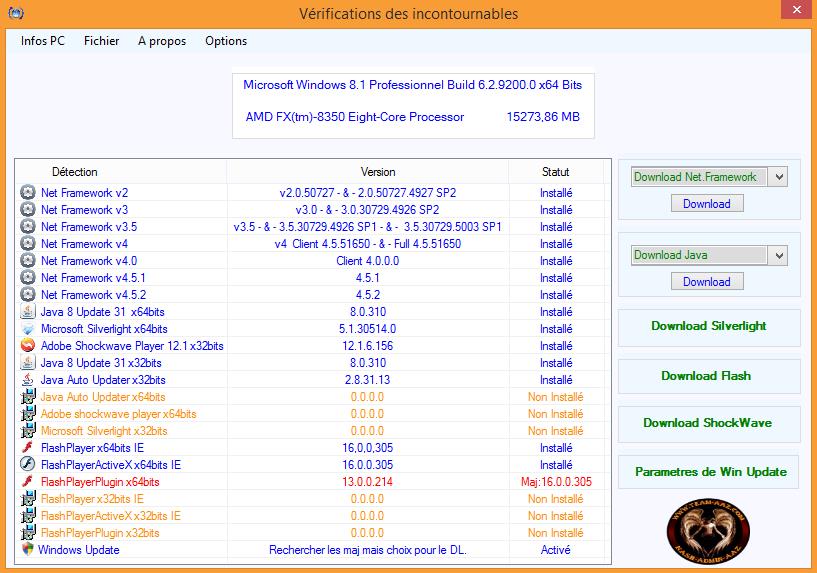Click the Download Flash button
The height and width of the screenshot is (573, 817).
tap(709, 376)
